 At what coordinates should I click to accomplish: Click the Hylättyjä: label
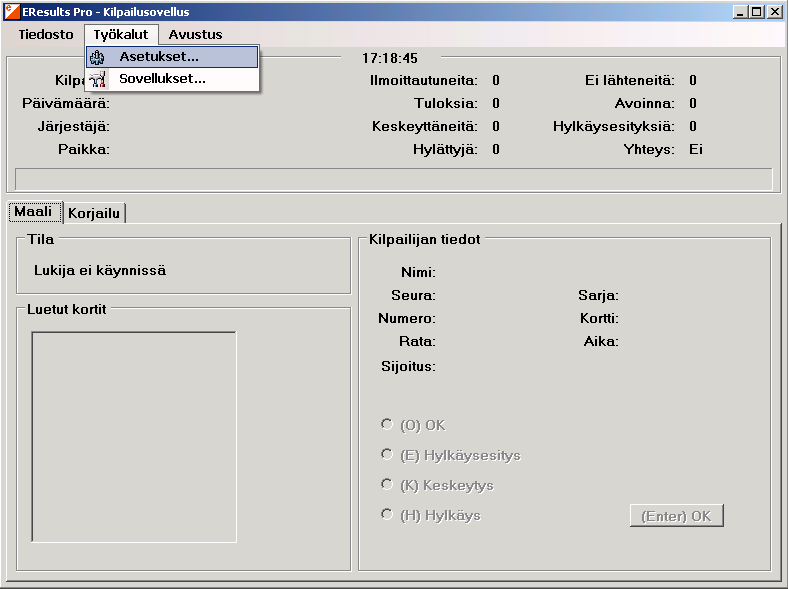[445, 149]
